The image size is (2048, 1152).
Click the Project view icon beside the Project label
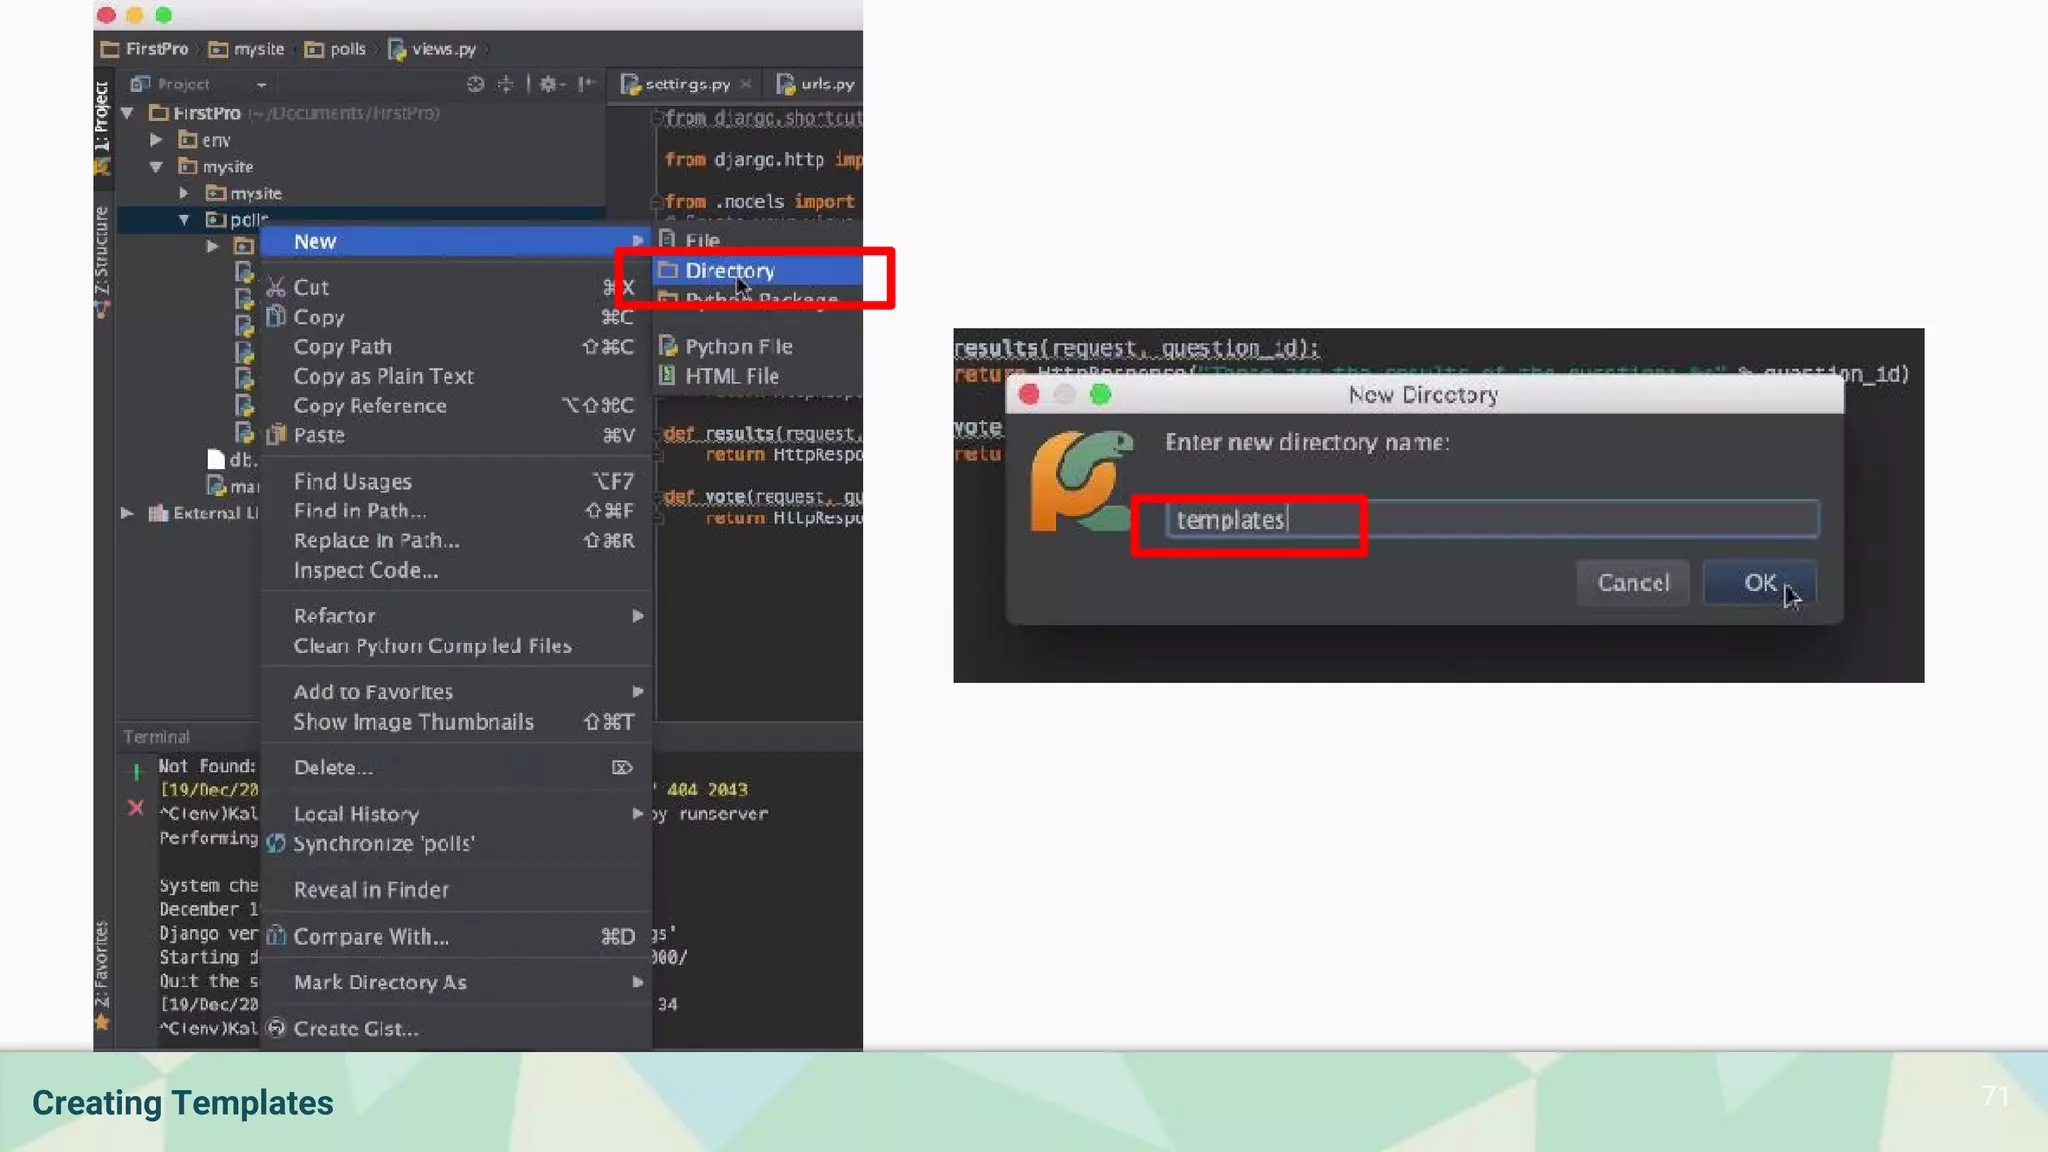[x=140, y=84]
